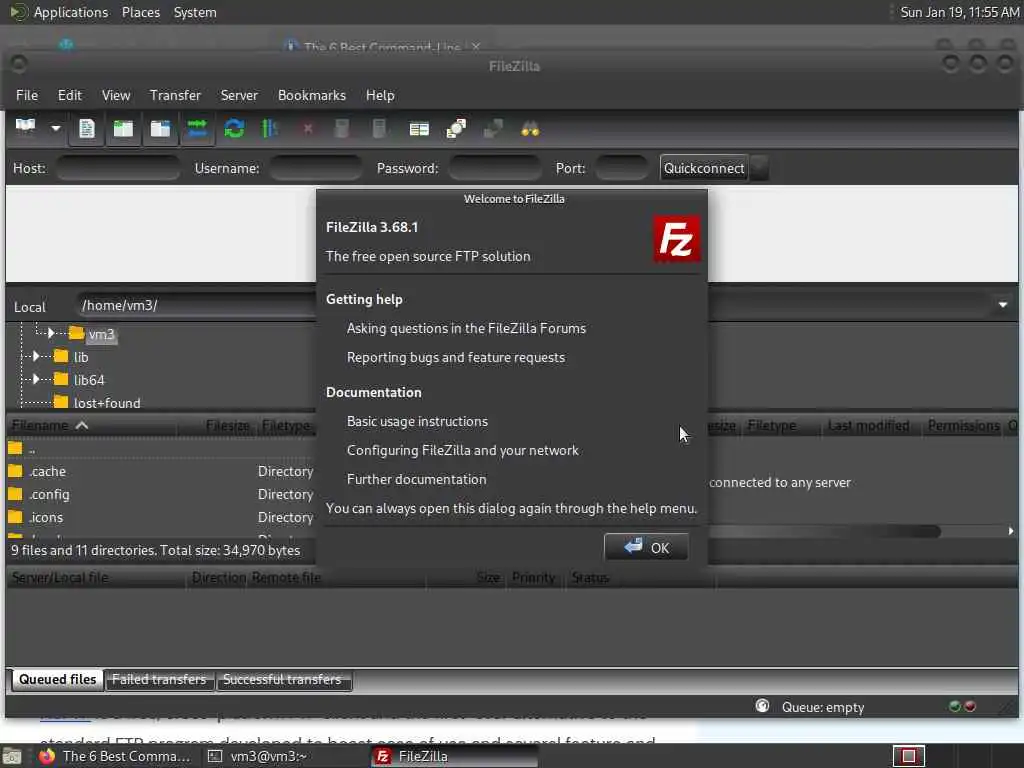1024x768 pixels.
Task: Open Further documentation link
Action: click(417, 479)
